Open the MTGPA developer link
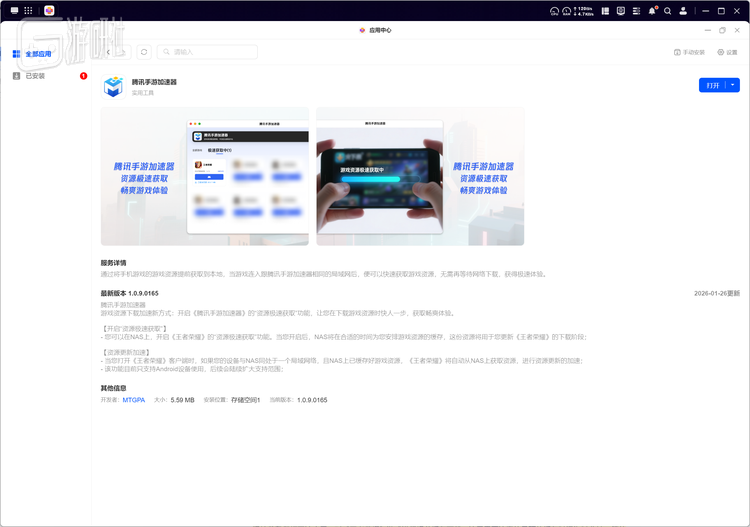Image resolution: width=750 pixels, height=527 pixels. coord(133,400)
